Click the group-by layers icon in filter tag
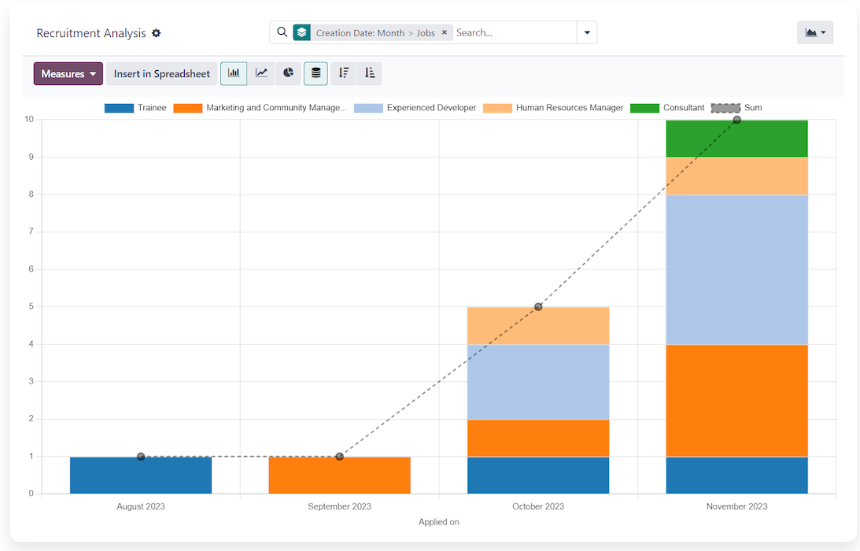The width and height of the screenshot is (860, 551). pyautogui.click(x=301, y=32)
